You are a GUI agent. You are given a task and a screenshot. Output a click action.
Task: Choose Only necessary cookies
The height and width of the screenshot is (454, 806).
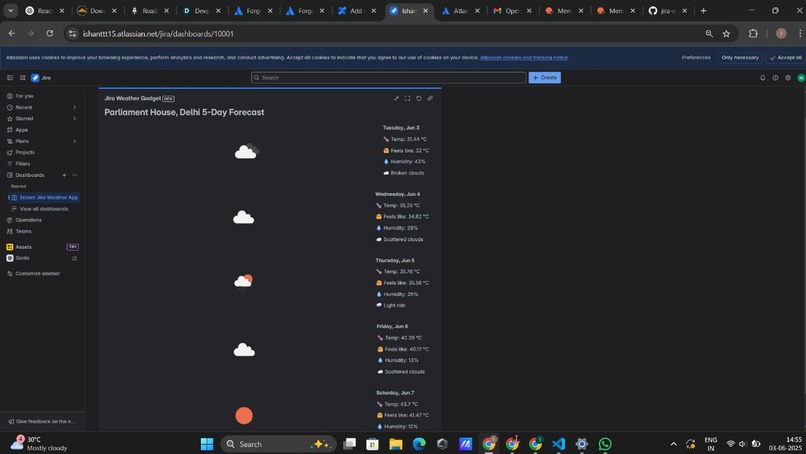click(740, 58)
